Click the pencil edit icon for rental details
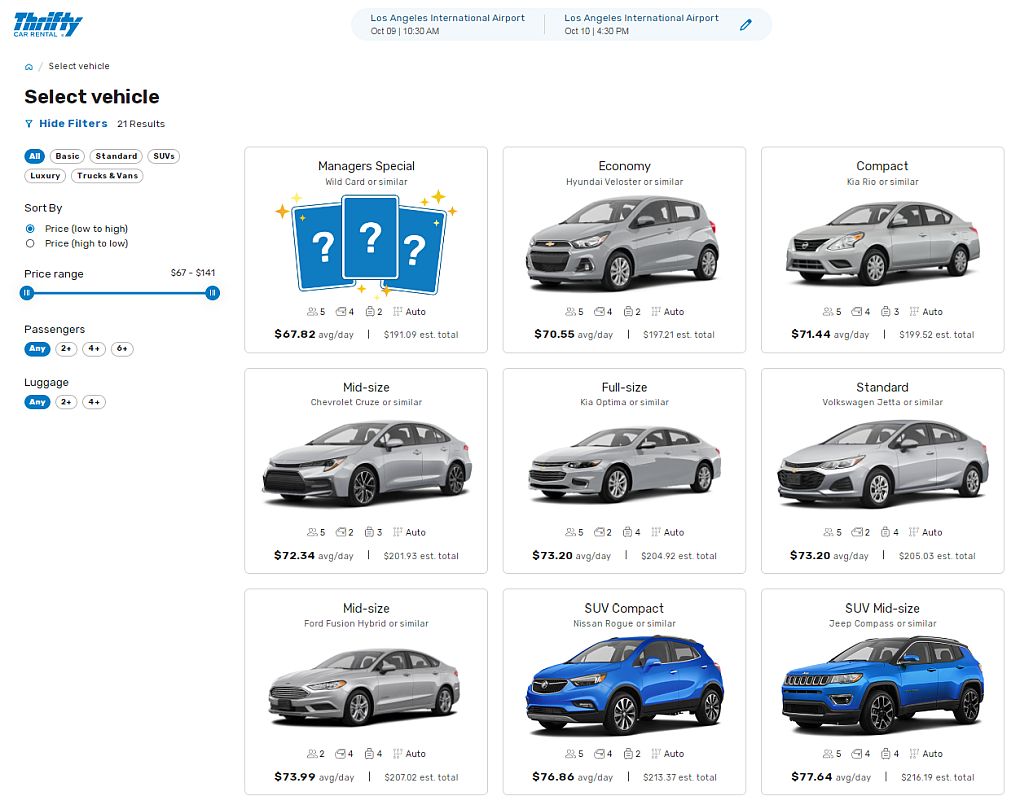Viewport: 1024px width, 805px height. [x=745, y=25]
